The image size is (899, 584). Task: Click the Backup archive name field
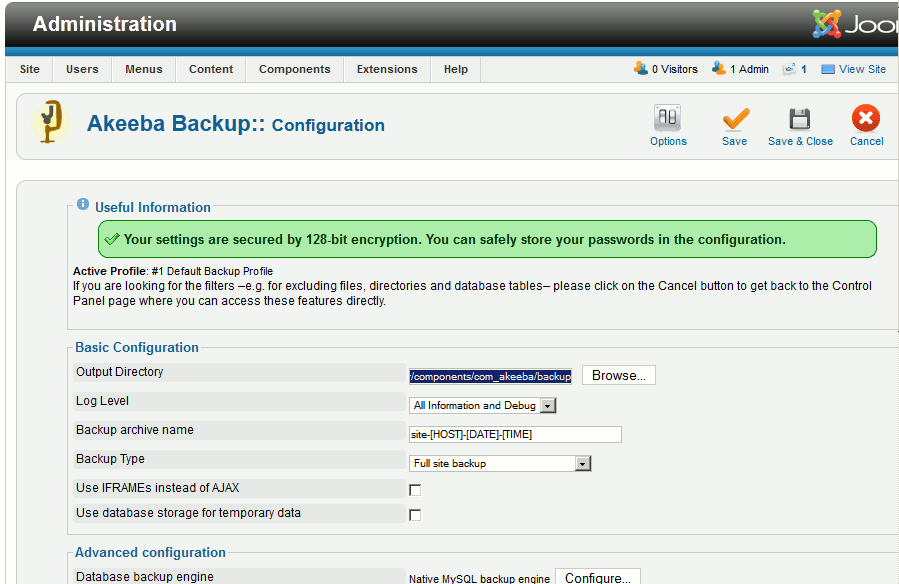coord(515,434)
